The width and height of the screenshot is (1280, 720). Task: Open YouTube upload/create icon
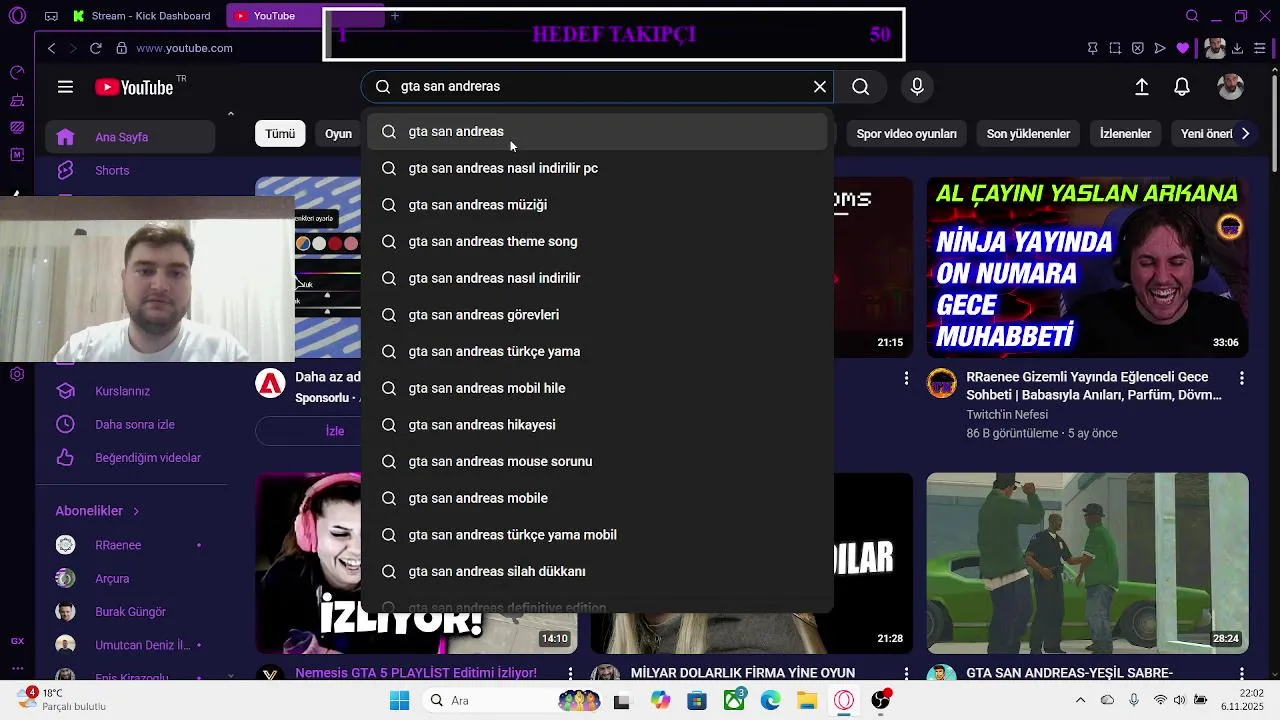(1142, 87)
